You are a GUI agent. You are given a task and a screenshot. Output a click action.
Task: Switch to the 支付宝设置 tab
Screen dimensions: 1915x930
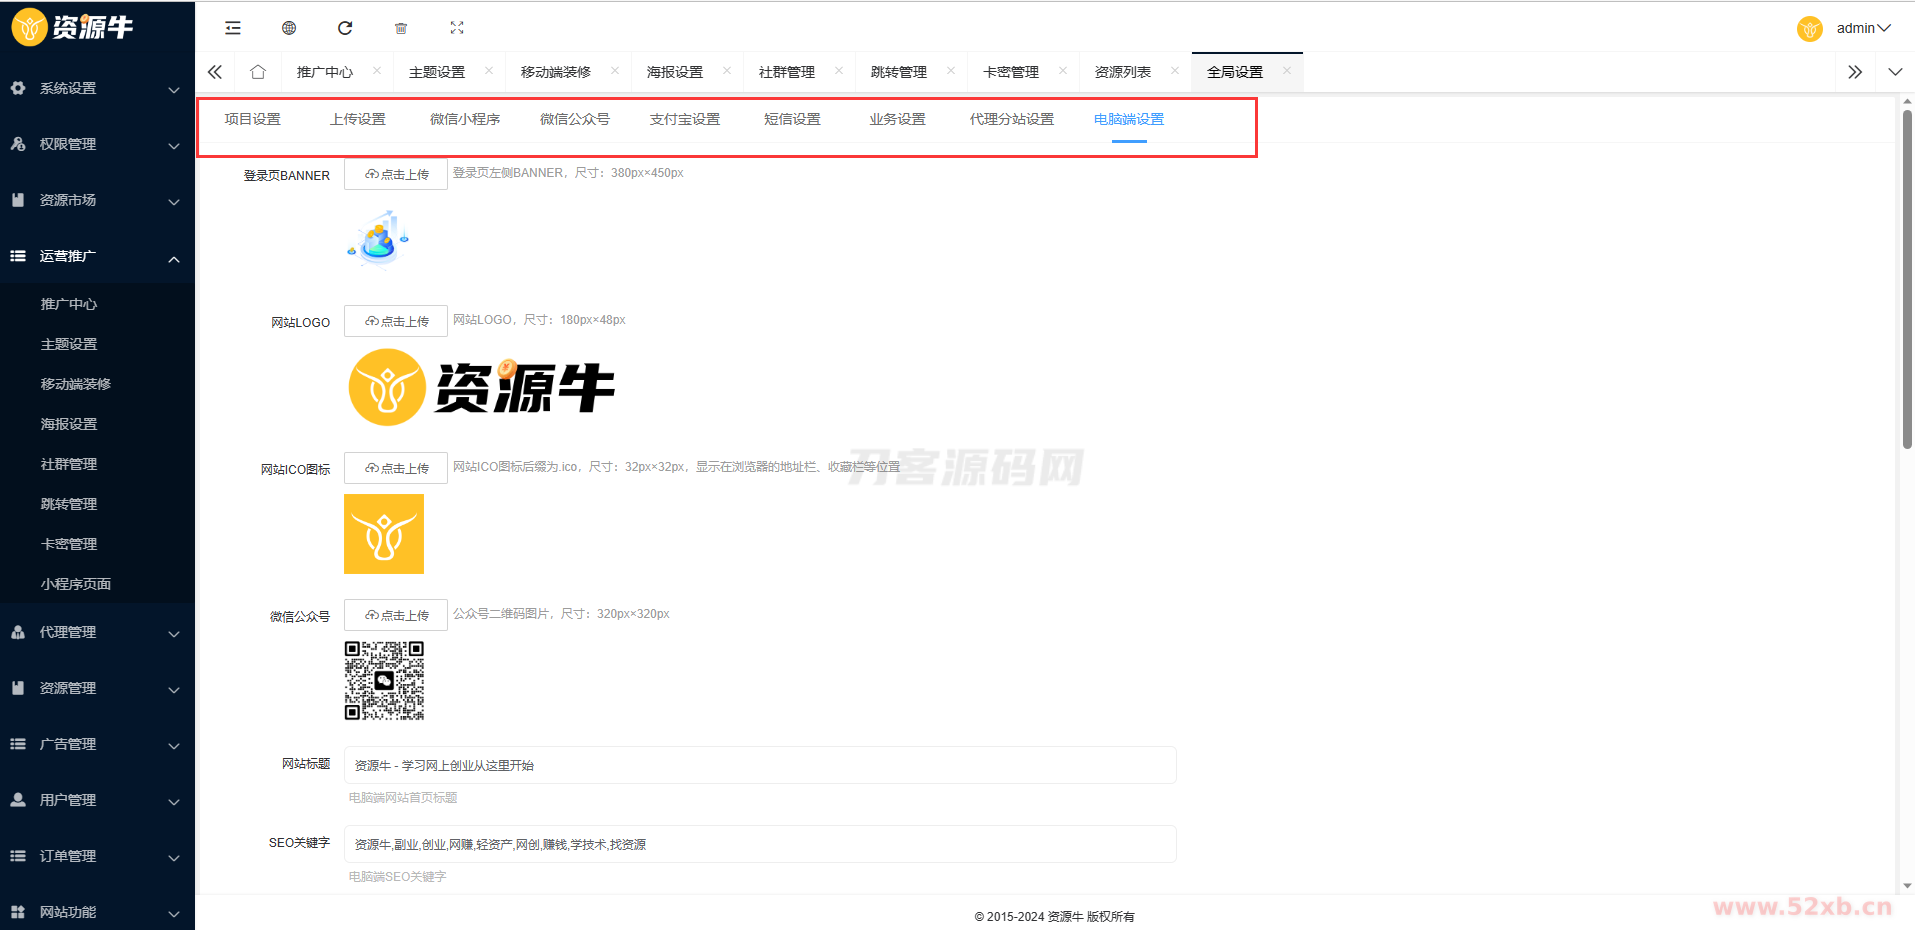pyautogui.click(x=685, y=119)
